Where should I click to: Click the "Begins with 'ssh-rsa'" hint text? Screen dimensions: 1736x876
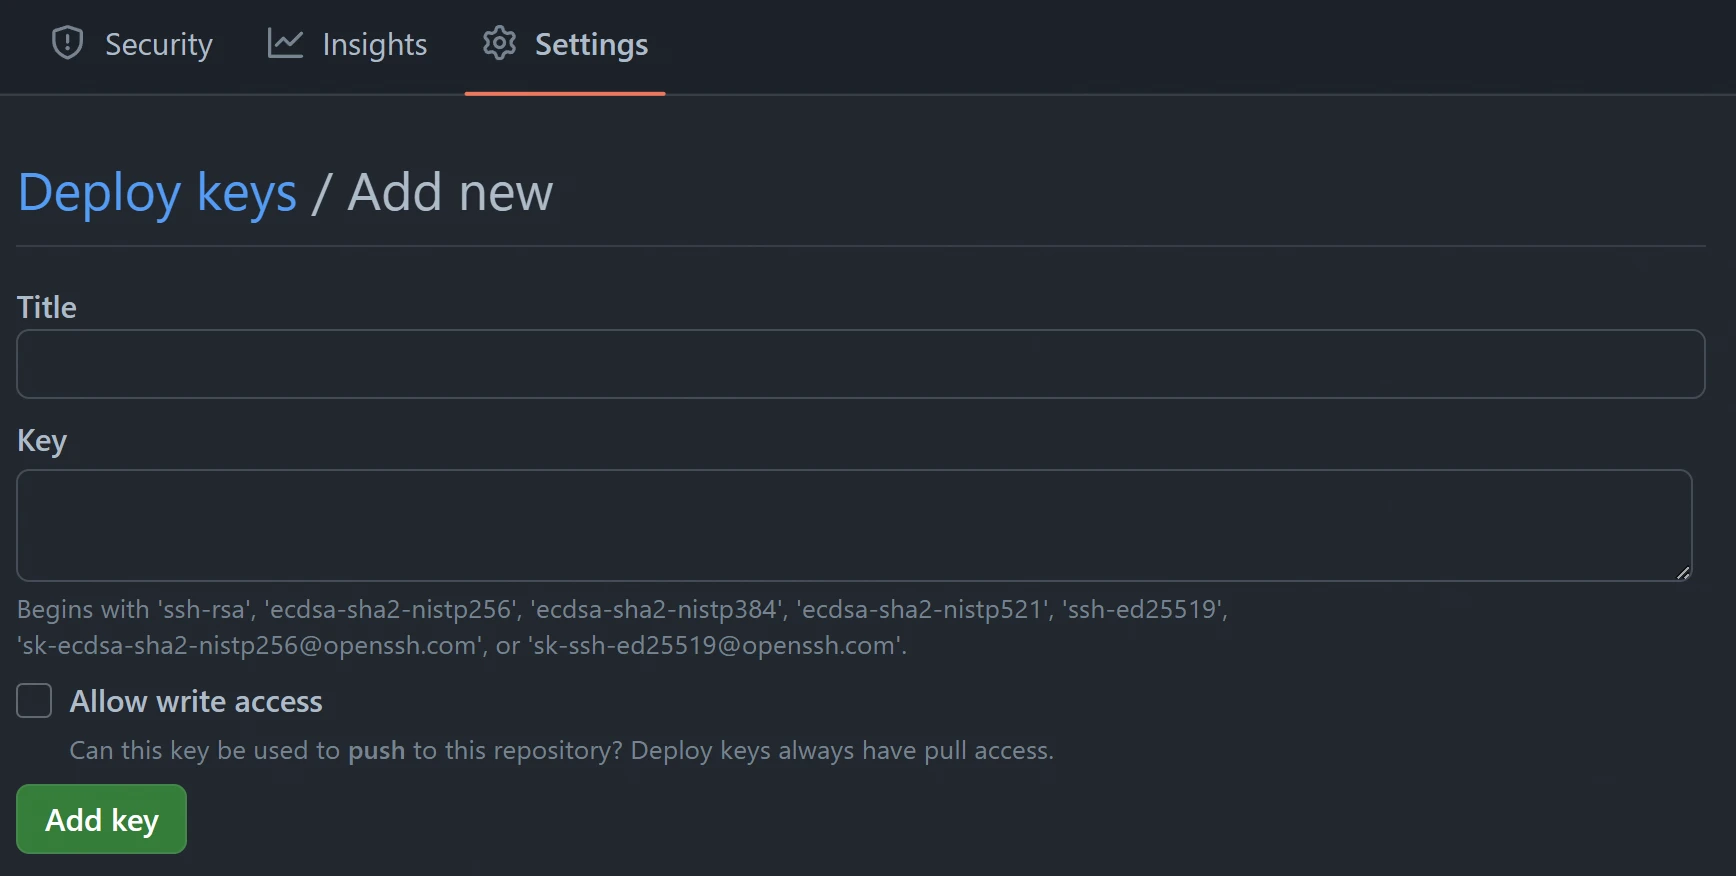point(622,610)
